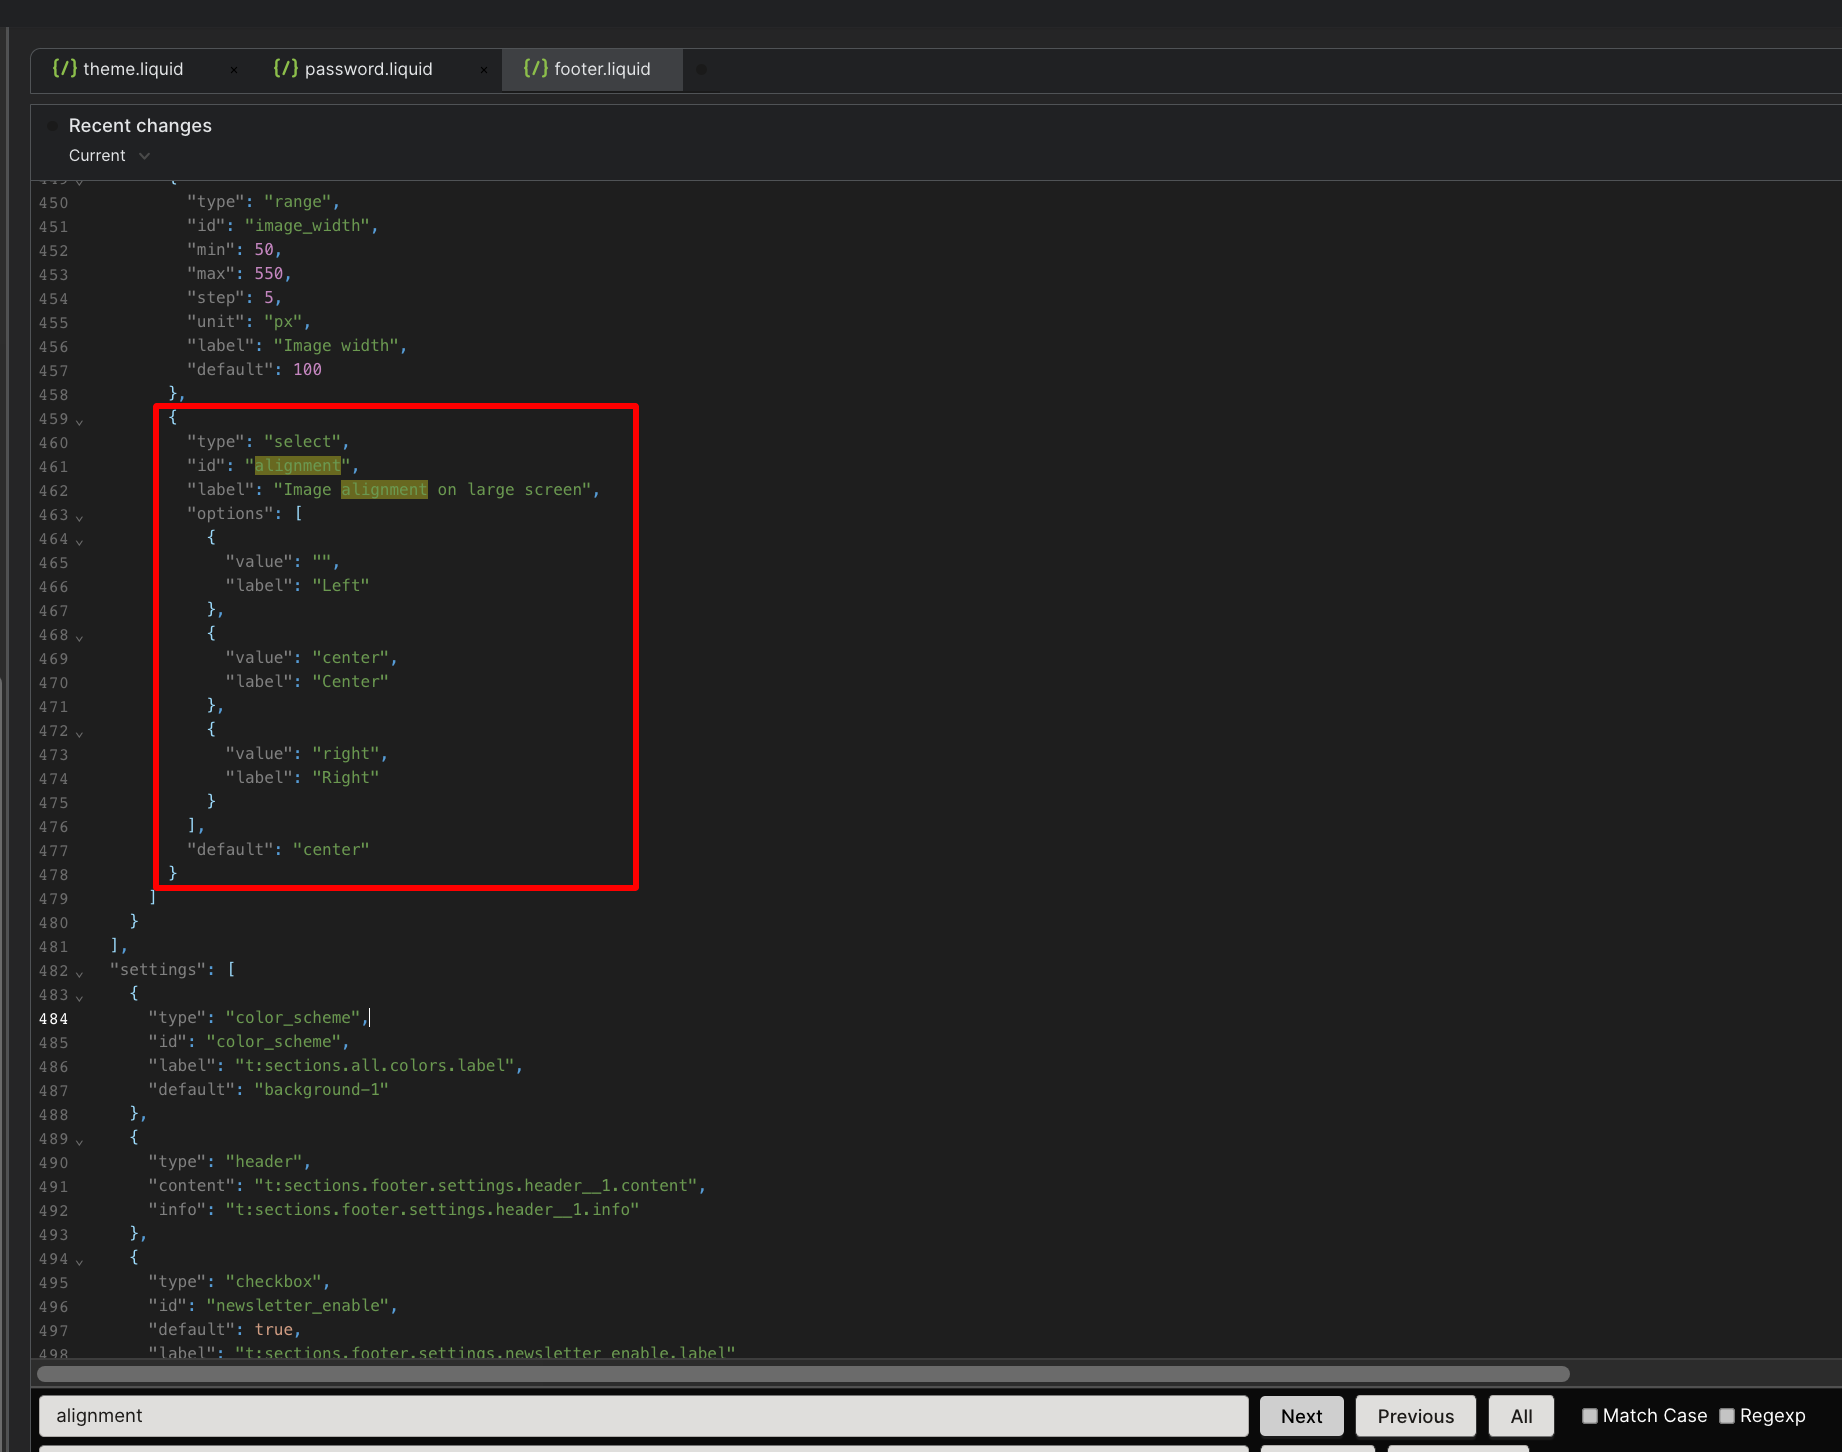Fold the code block at line 489
This screenshot has height=1452, width=1842.
(x=80, y=1141)
